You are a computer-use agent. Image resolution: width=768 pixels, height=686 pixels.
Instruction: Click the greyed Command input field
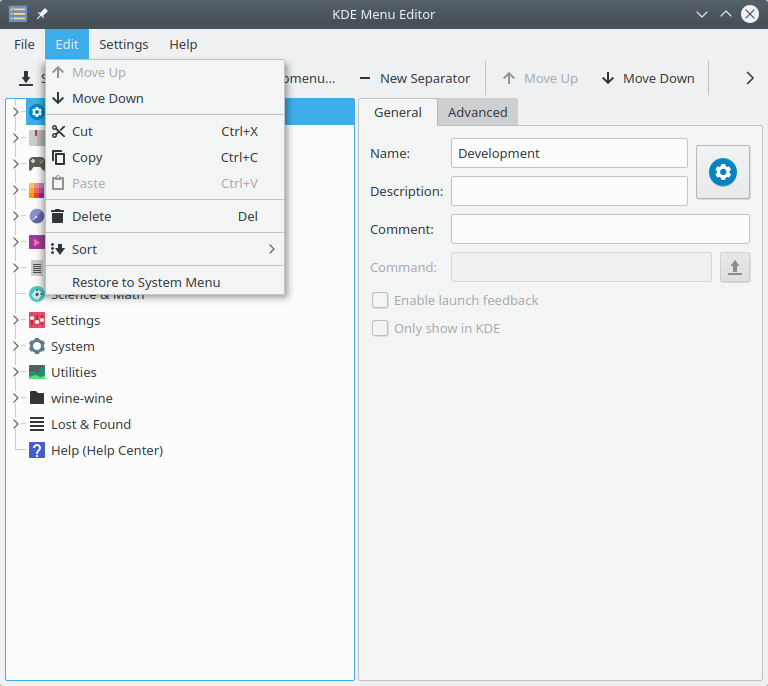tap(581, 267)
